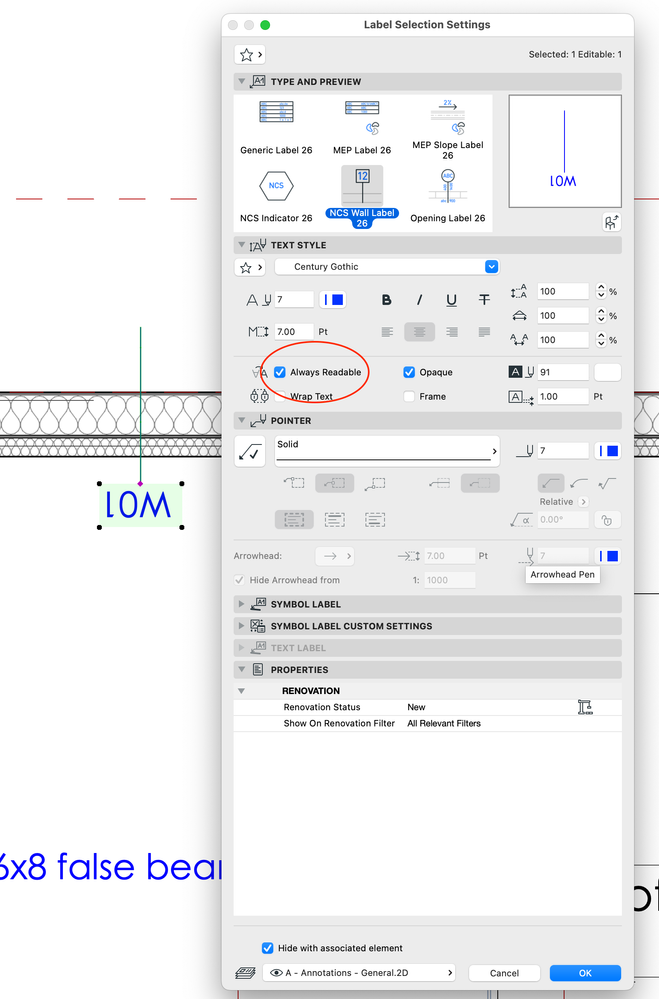Pick the NCS Indicator 26 label type
Viewport: 659px width, 999px height.
(x=276, y=196)
